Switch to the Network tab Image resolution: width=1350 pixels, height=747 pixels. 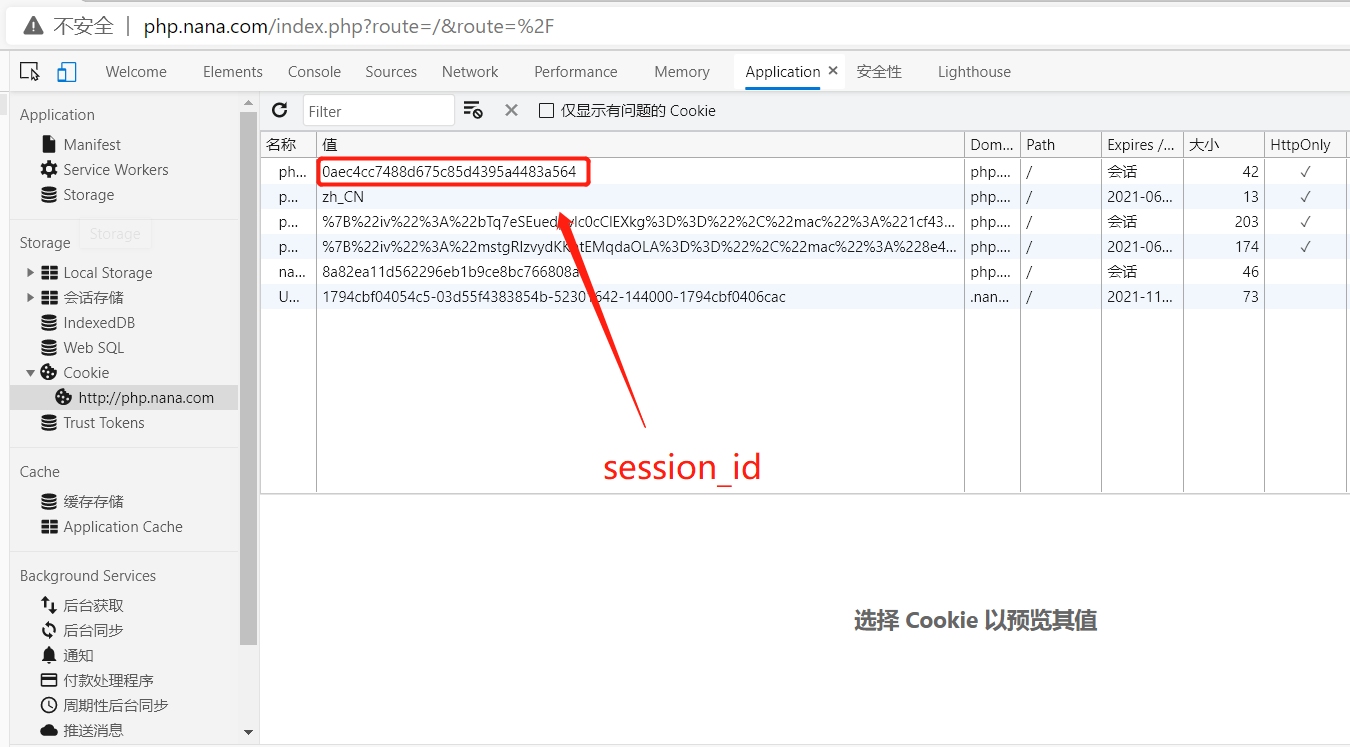click(x=470, y=71)
